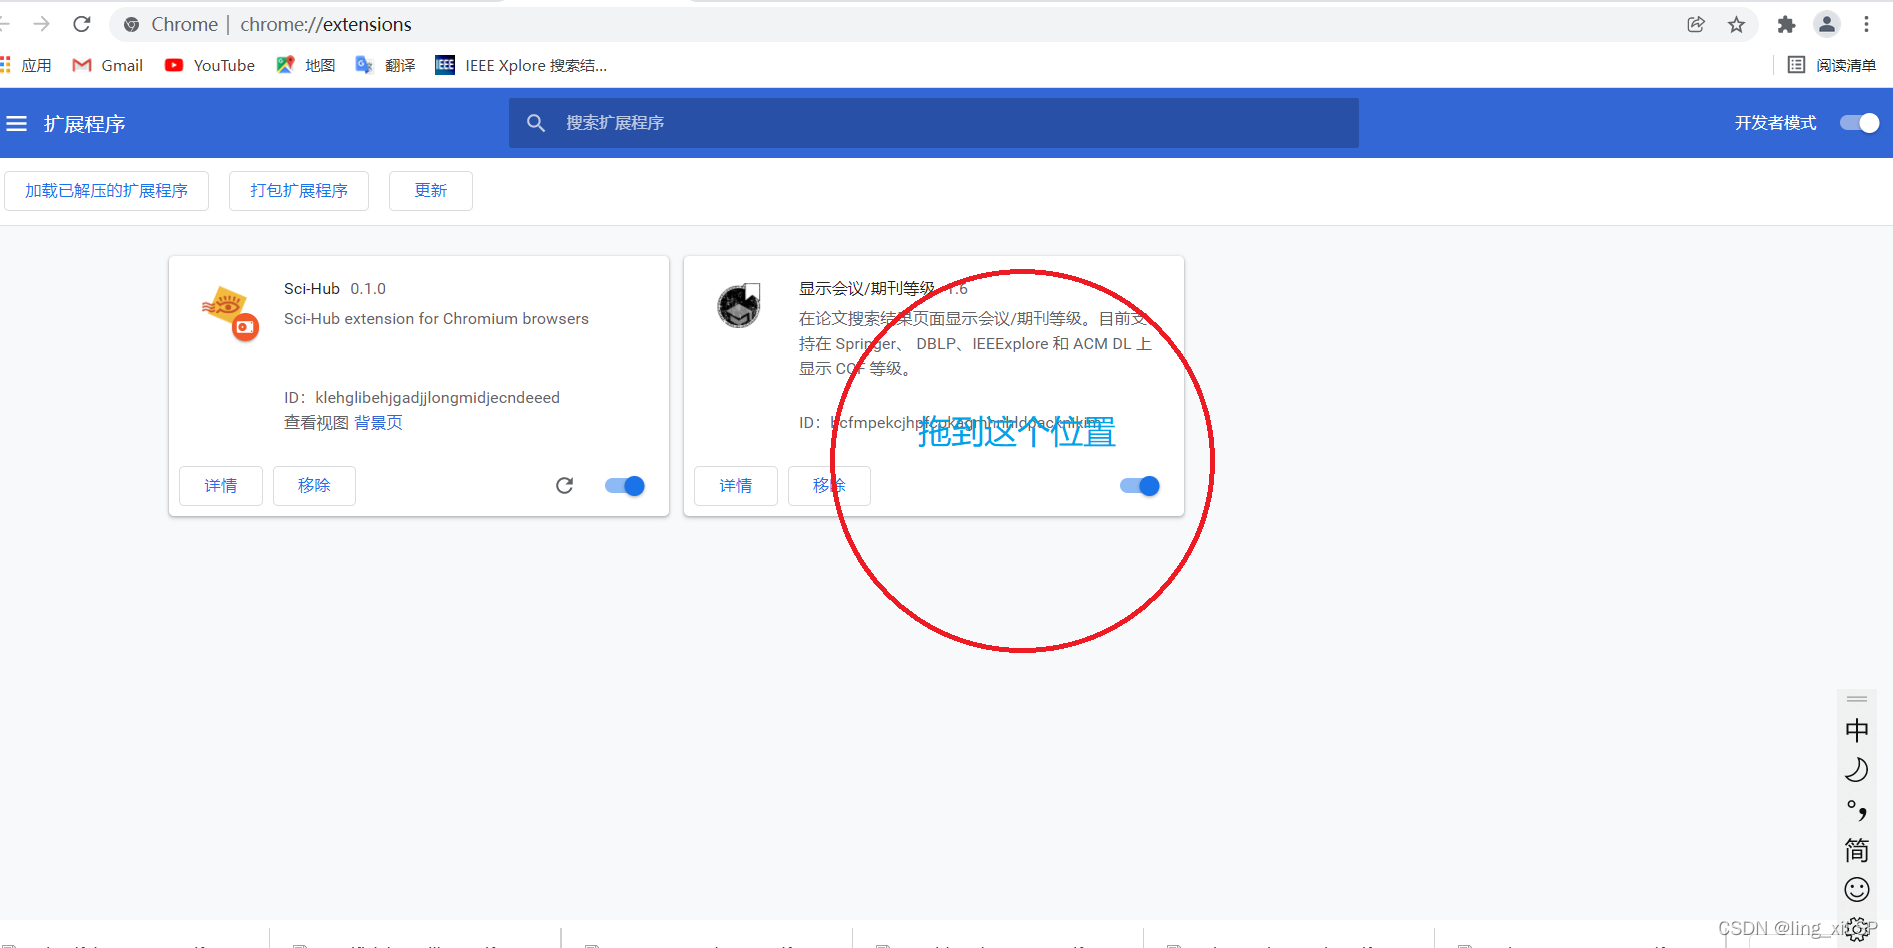Image resolution: width=1893 pixels, height=948 pixels.
Task: Go forward in browser history
Action: tap(42, 24)
